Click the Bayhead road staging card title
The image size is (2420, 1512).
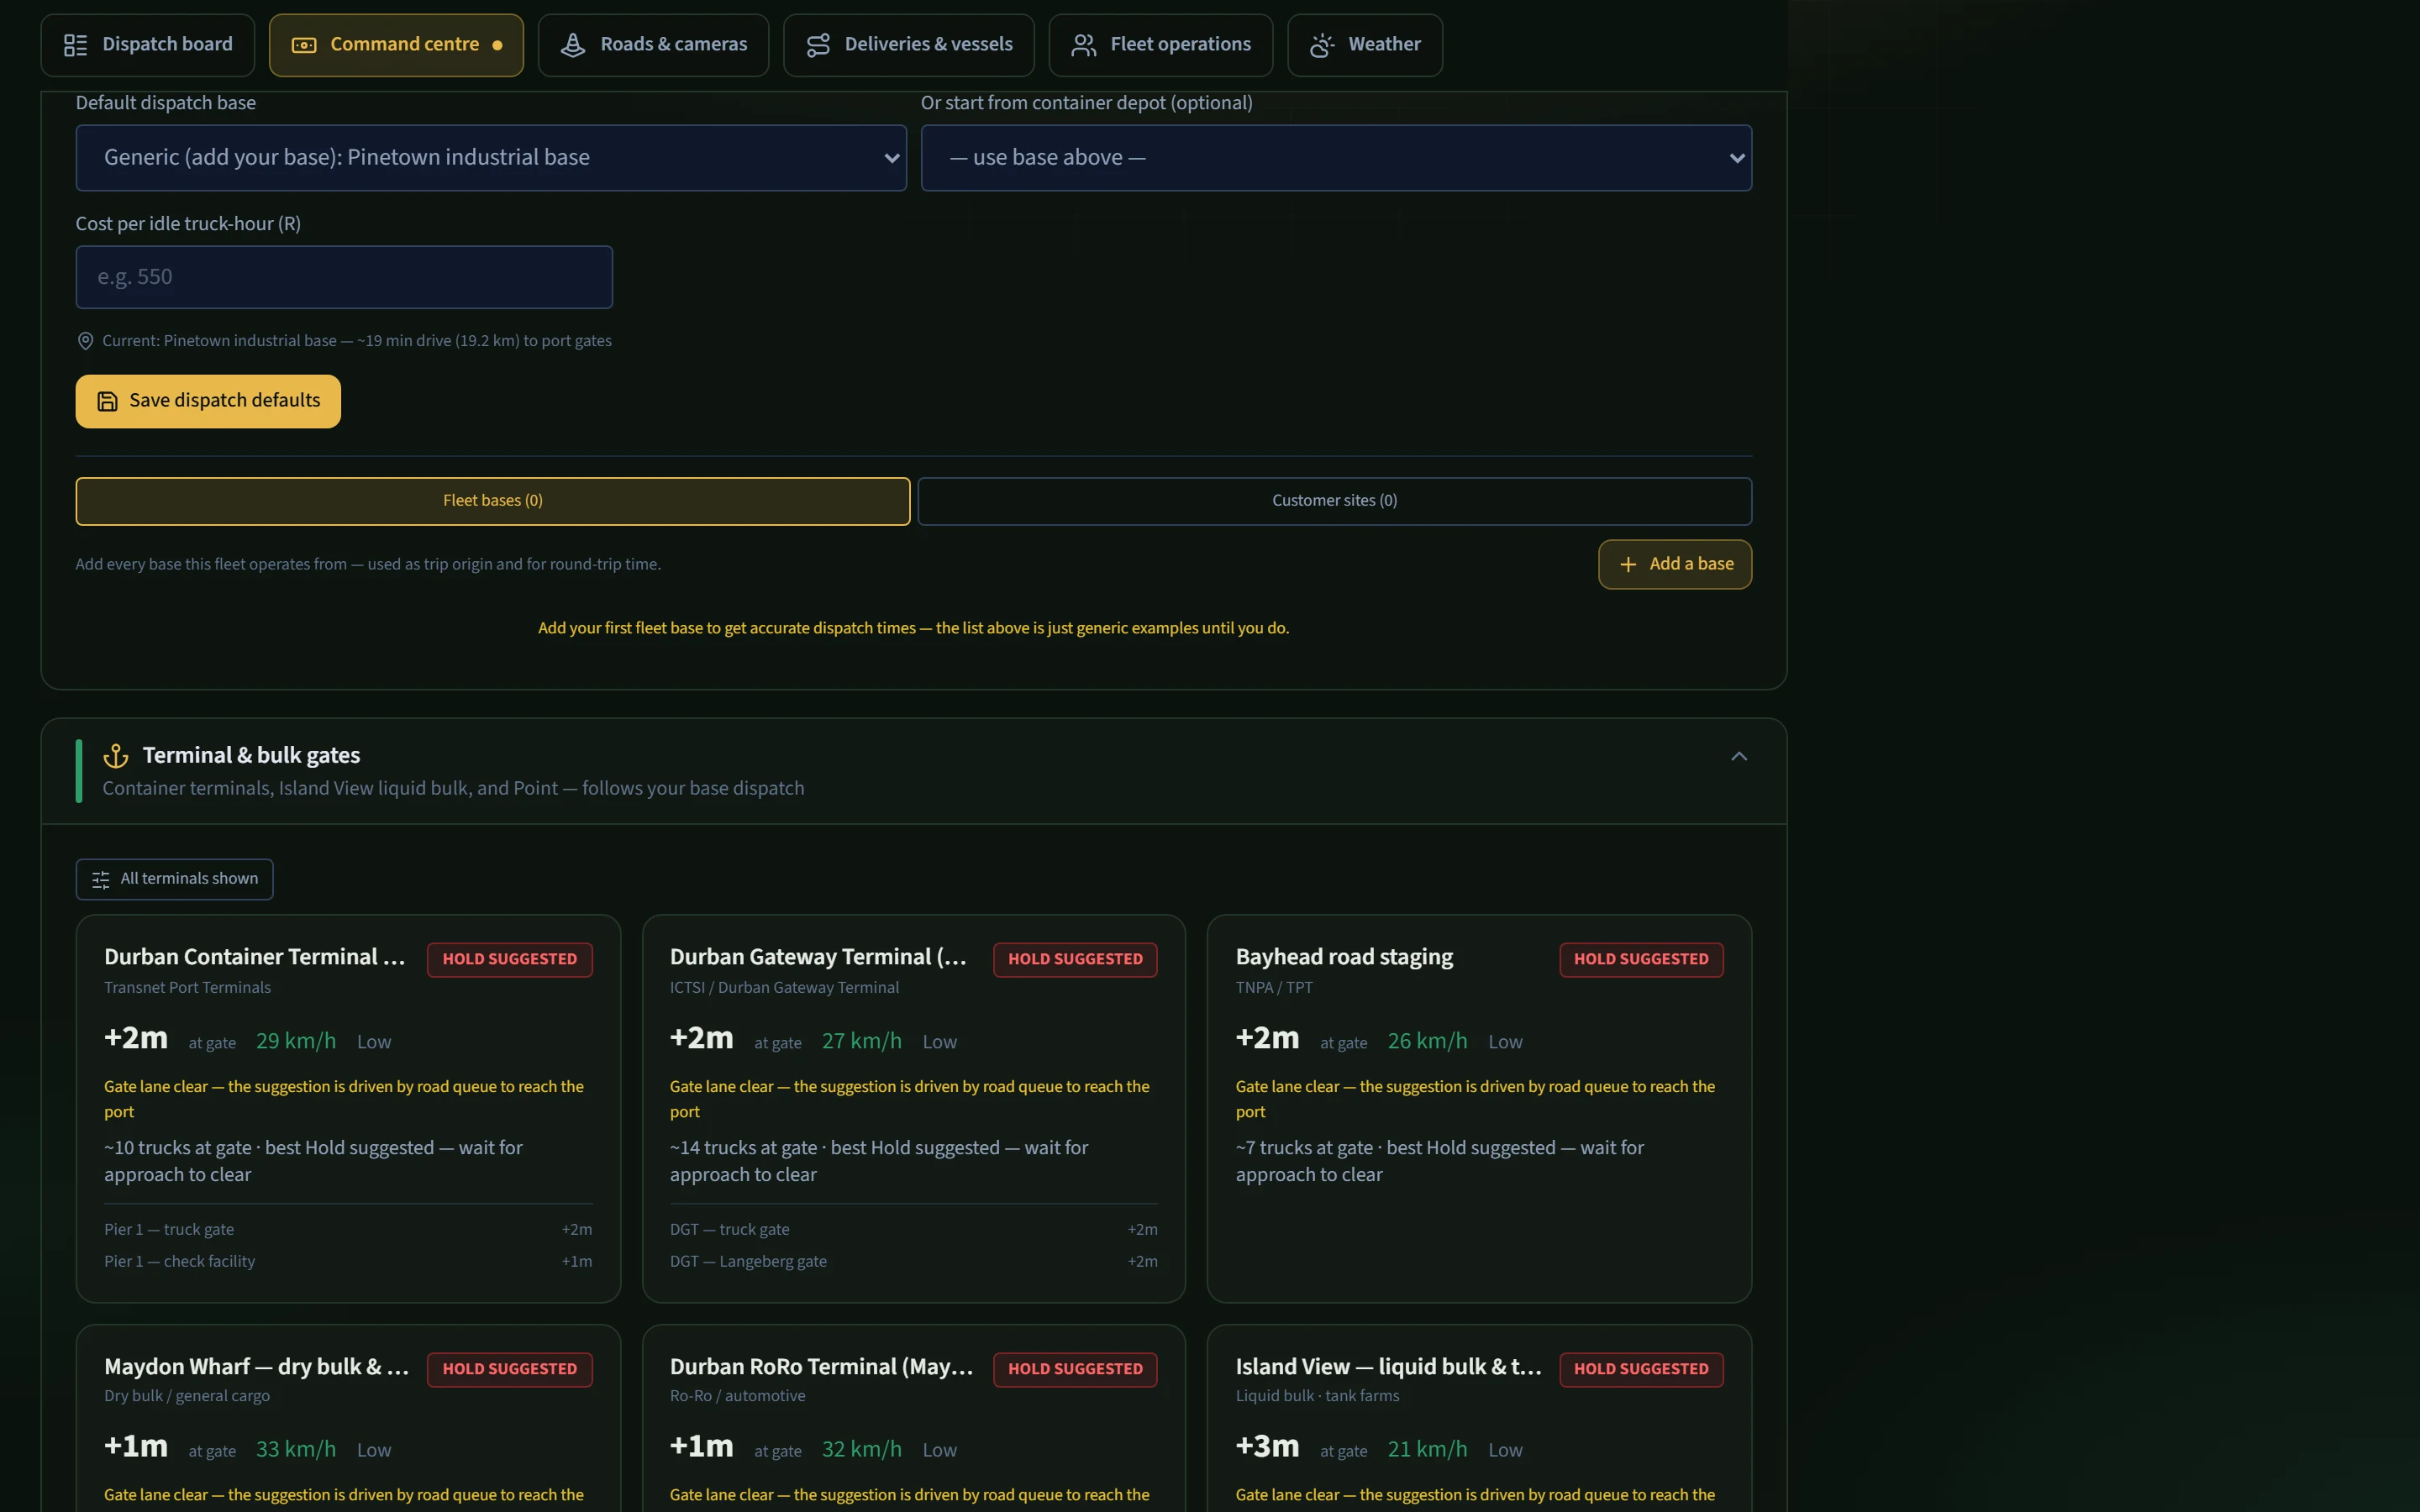1344,958
